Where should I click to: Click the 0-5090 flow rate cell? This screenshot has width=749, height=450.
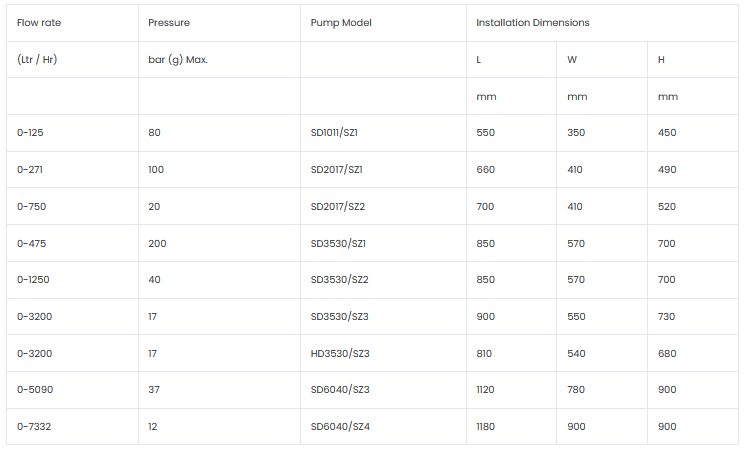(34, 390)
